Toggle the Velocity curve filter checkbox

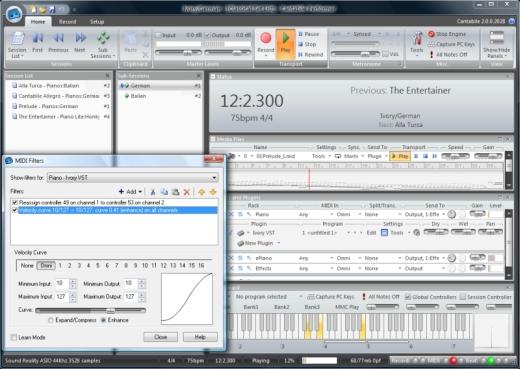[15, 210]
